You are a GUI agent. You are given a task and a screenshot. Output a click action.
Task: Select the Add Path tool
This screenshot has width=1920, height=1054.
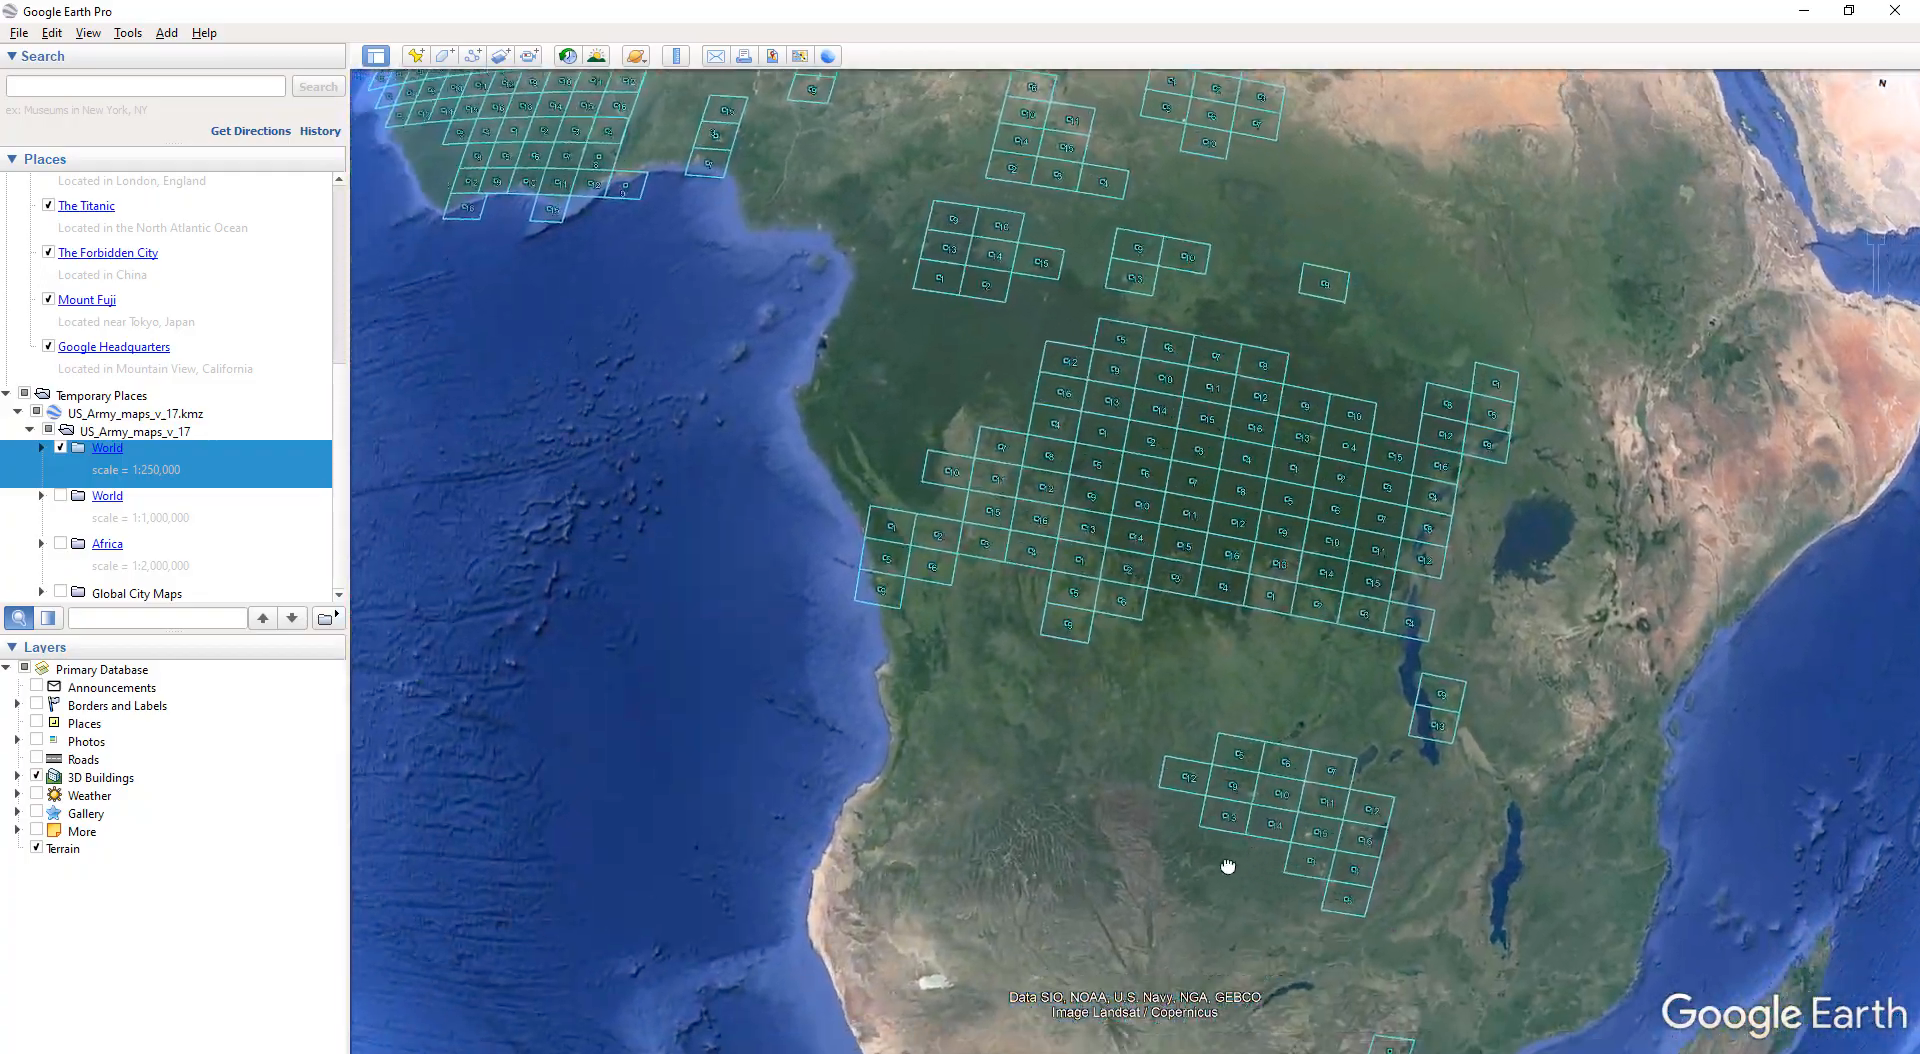point(473,56)
